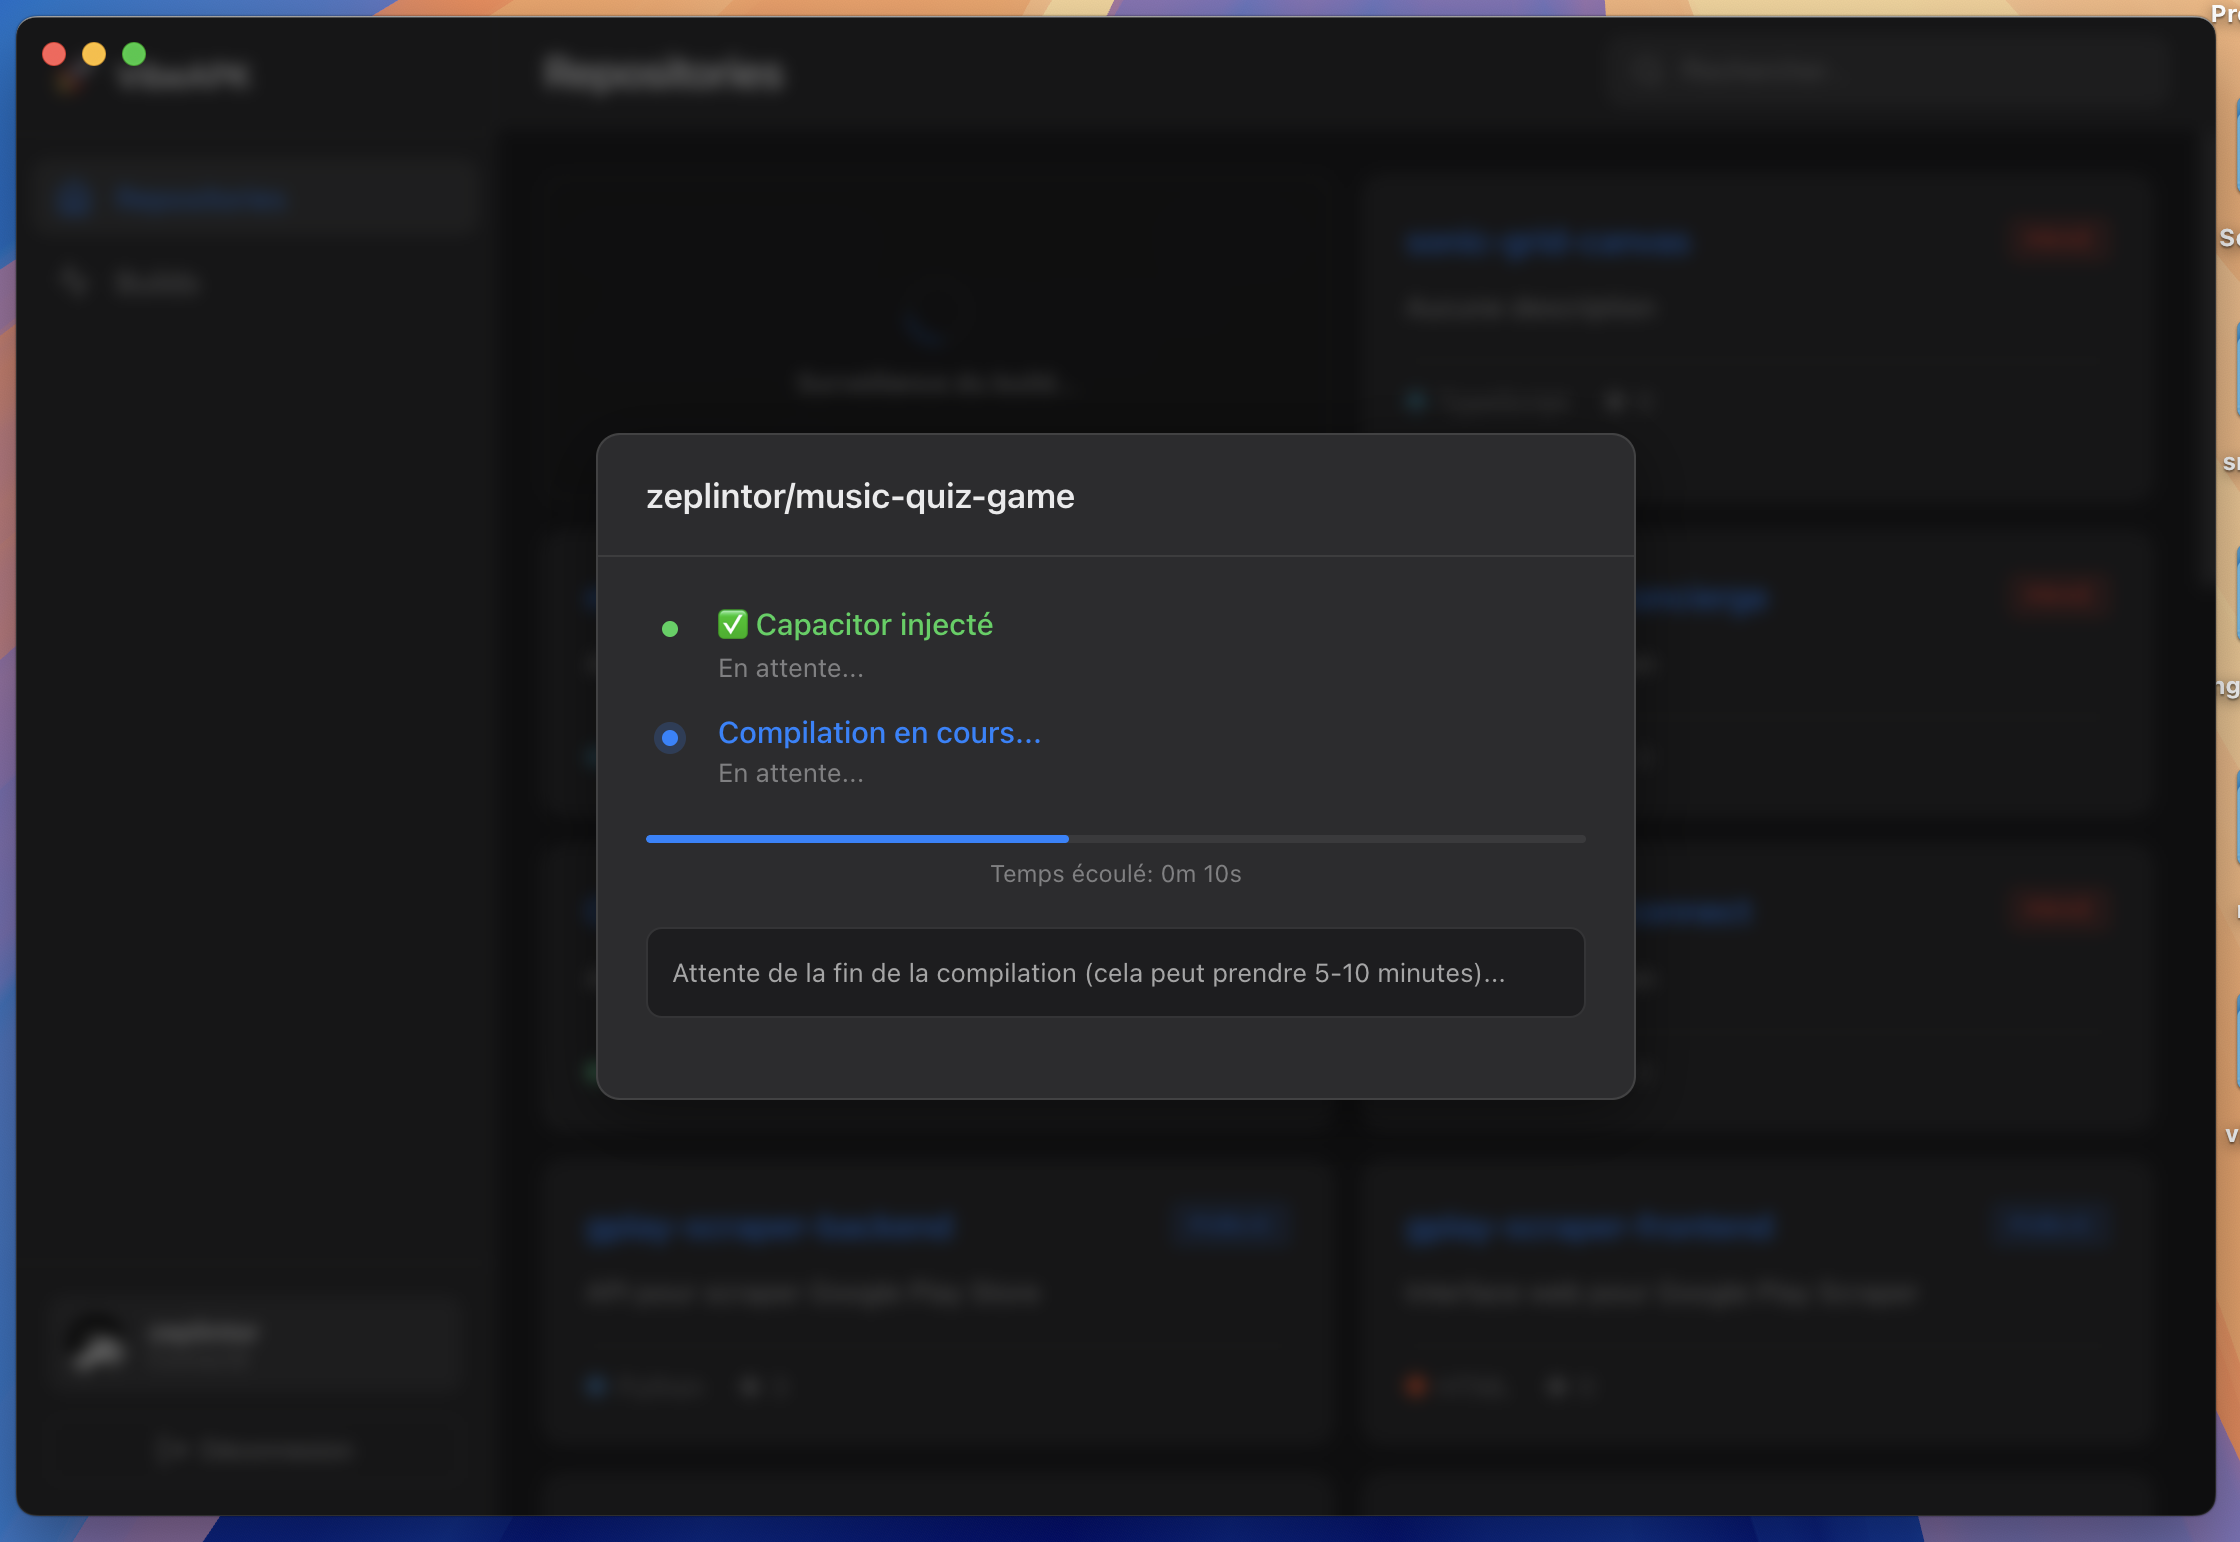Click the green checkmark beside Capacitor injecté
The height and width of the screenshot is (1542, 2240).
coord(733,624)
